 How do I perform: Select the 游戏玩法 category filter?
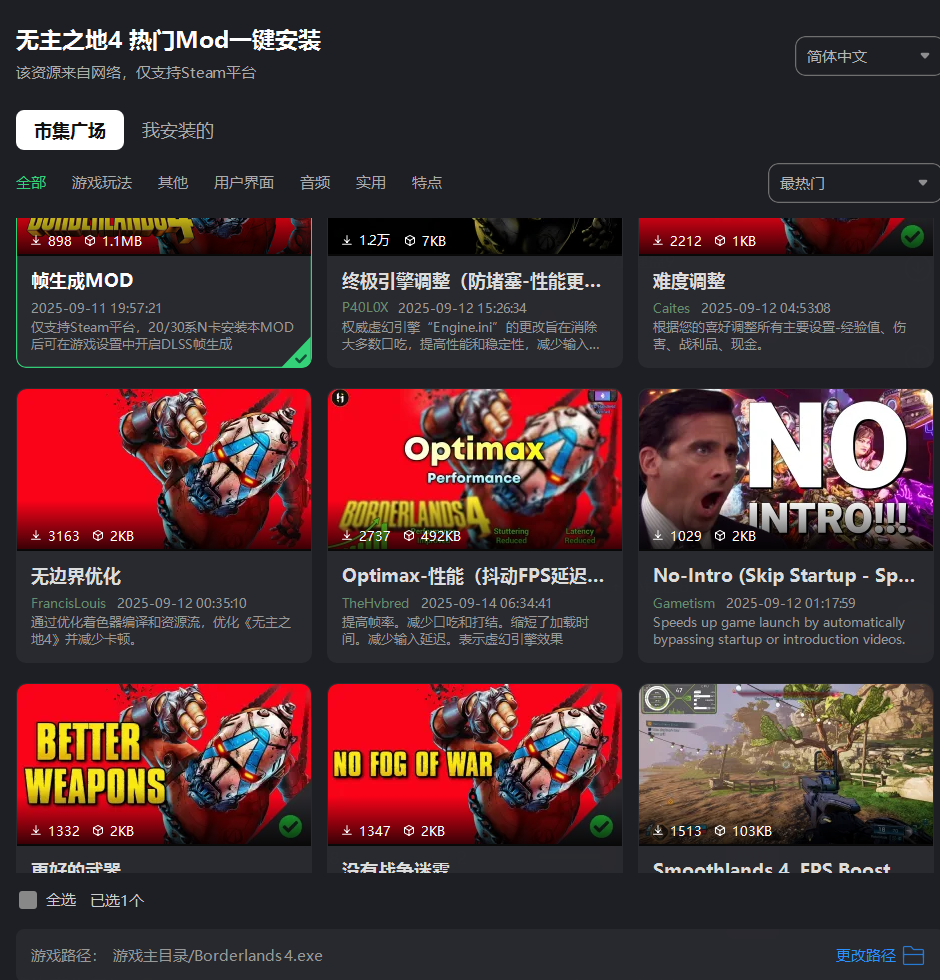click(101, 183)
